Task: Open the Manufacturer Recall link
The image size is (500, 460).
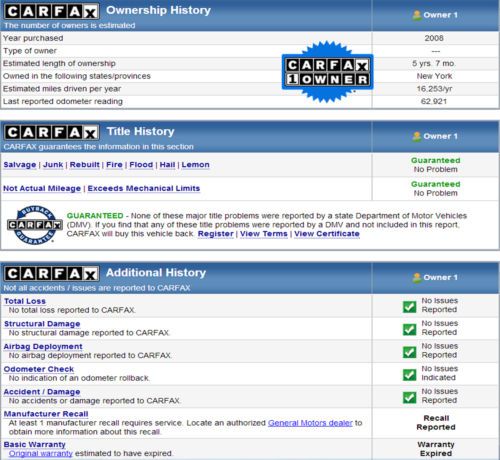Action: tap(46, 414)
